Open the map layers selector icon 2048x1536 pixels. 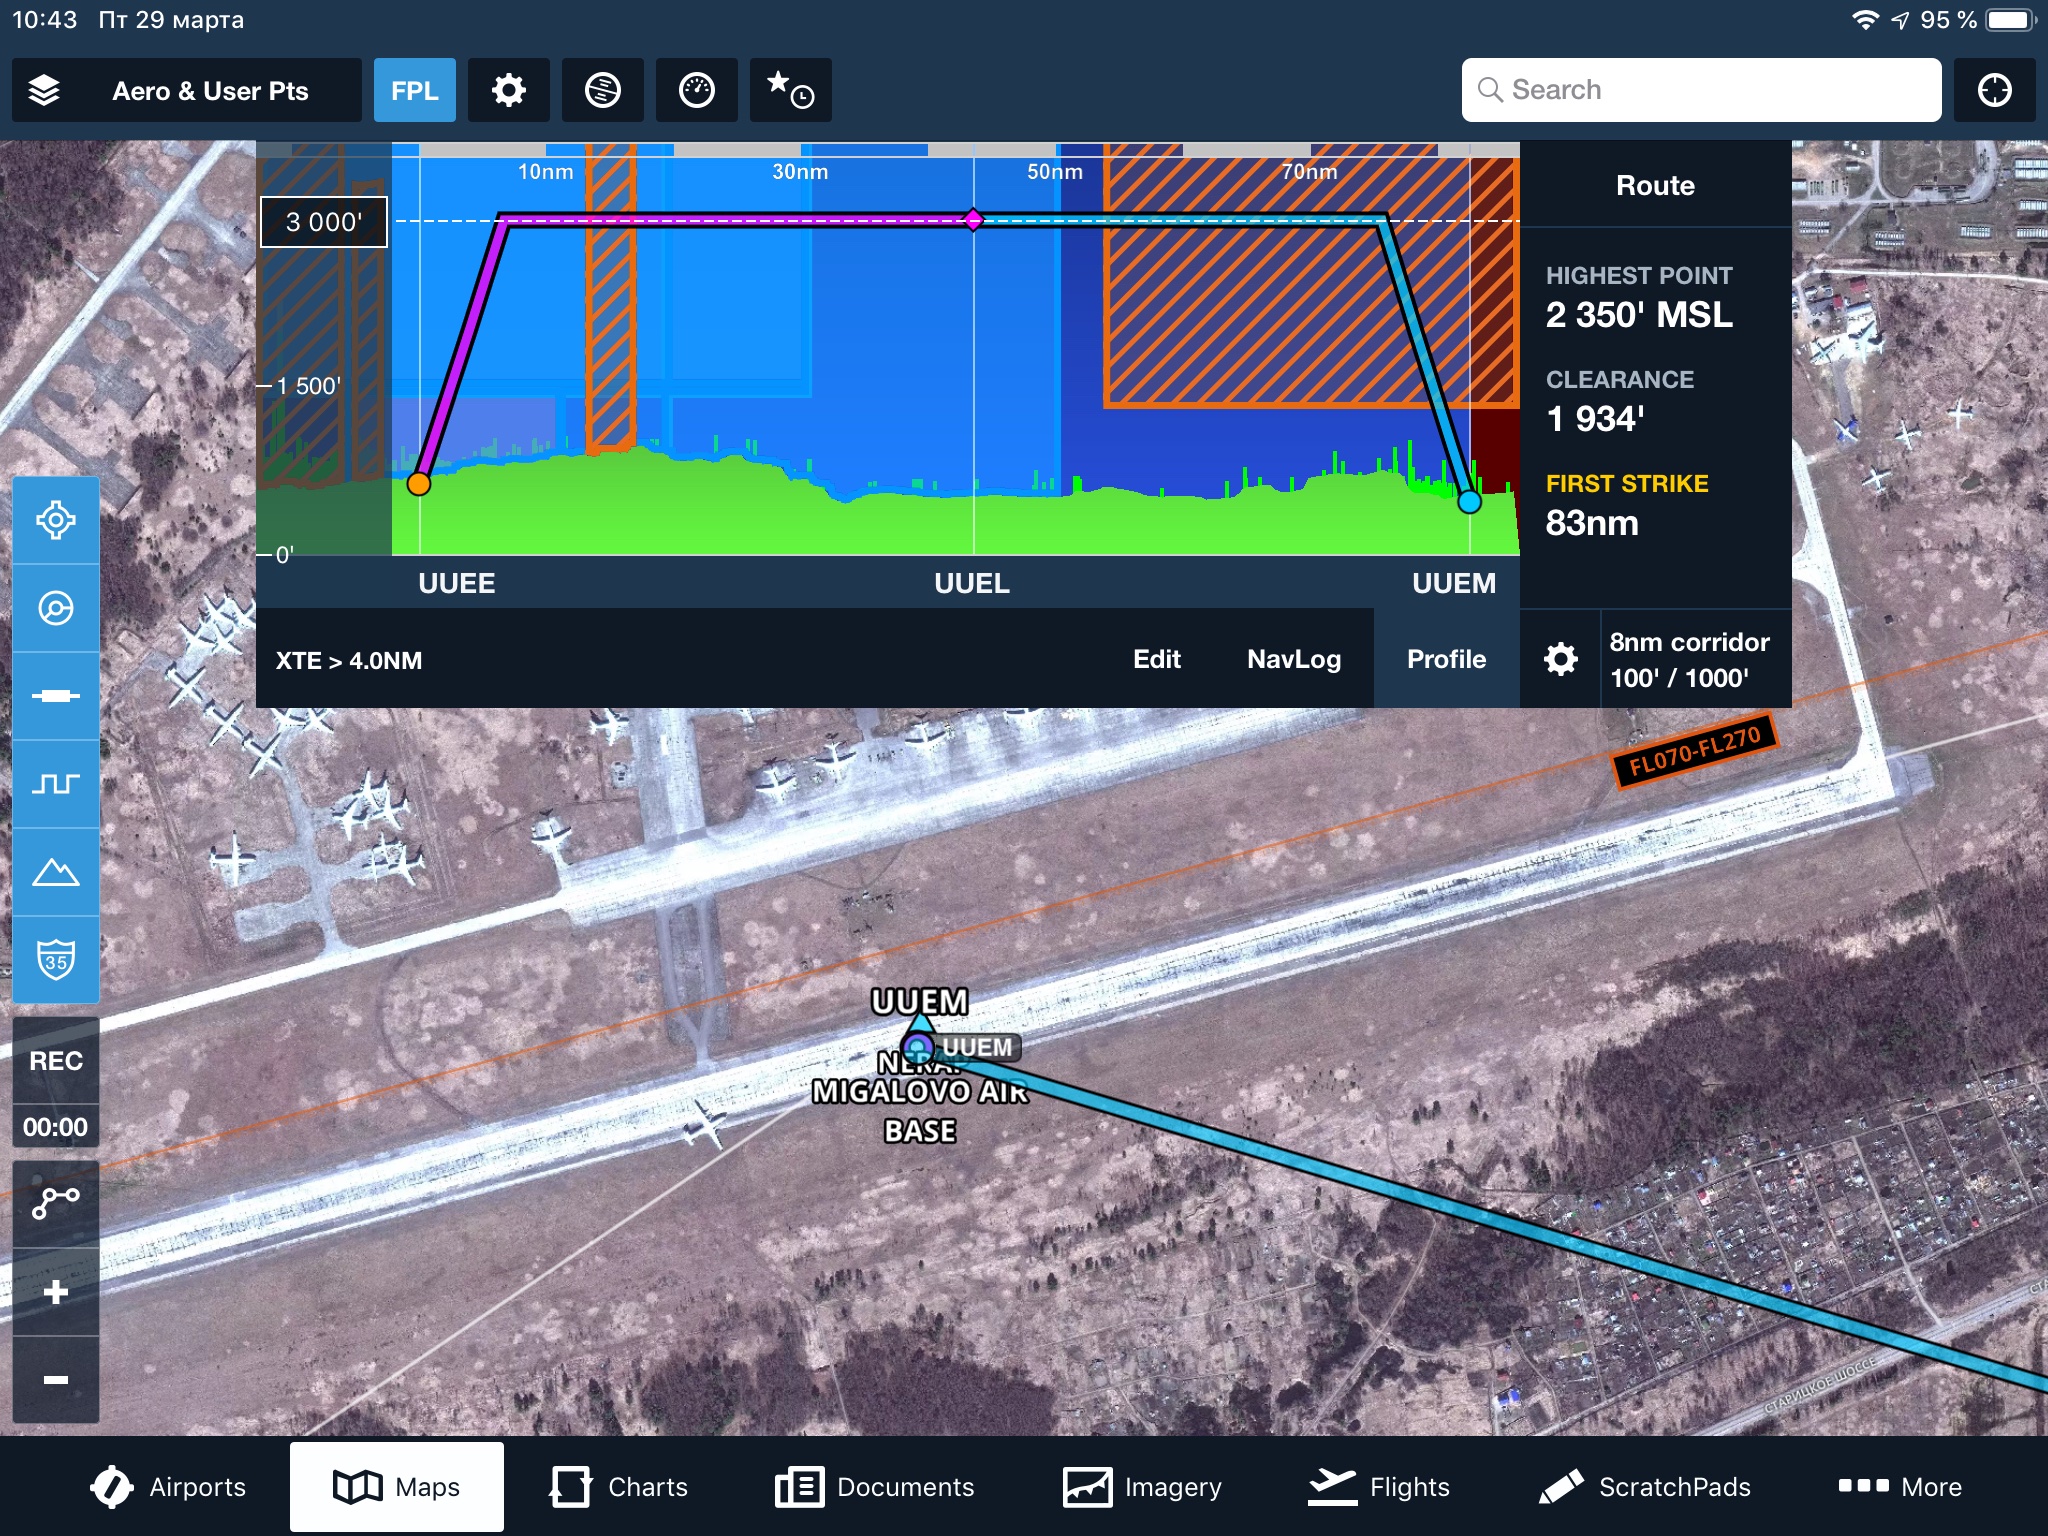point(44,90)
